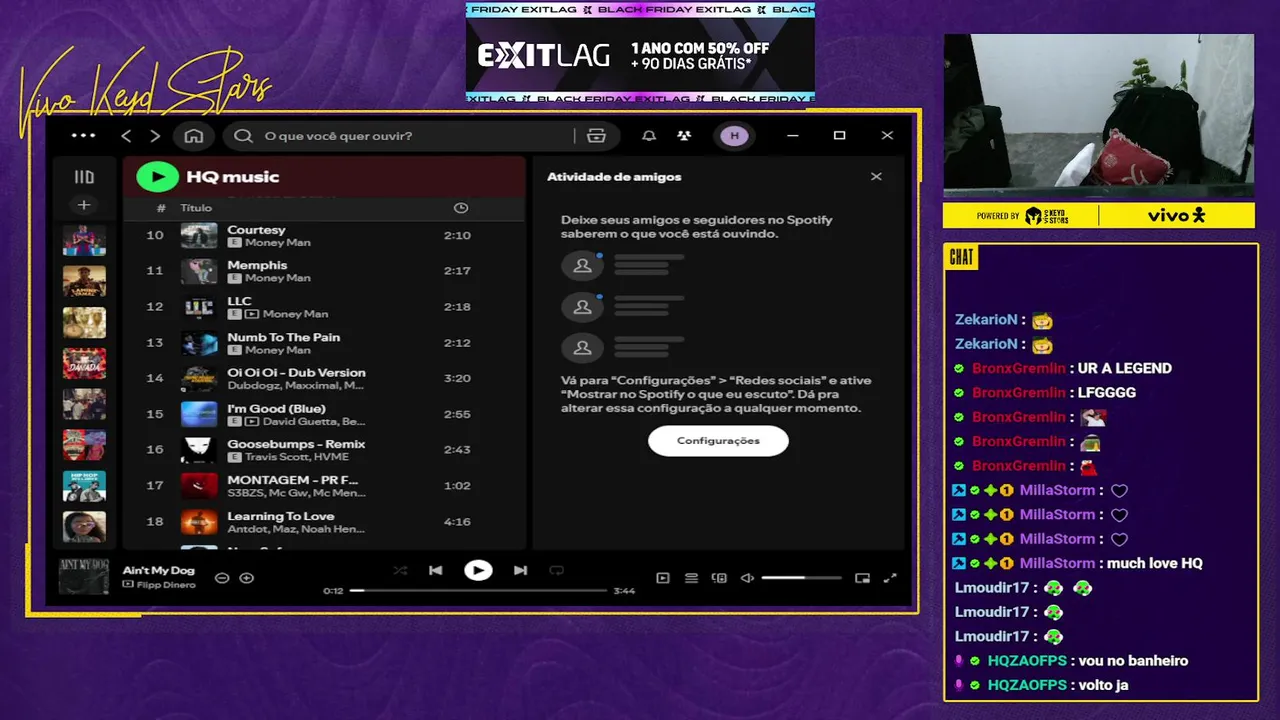The height and width of the screenshot is (720, 1280).
Task: Skip to the next track
Action: point(520,570)
